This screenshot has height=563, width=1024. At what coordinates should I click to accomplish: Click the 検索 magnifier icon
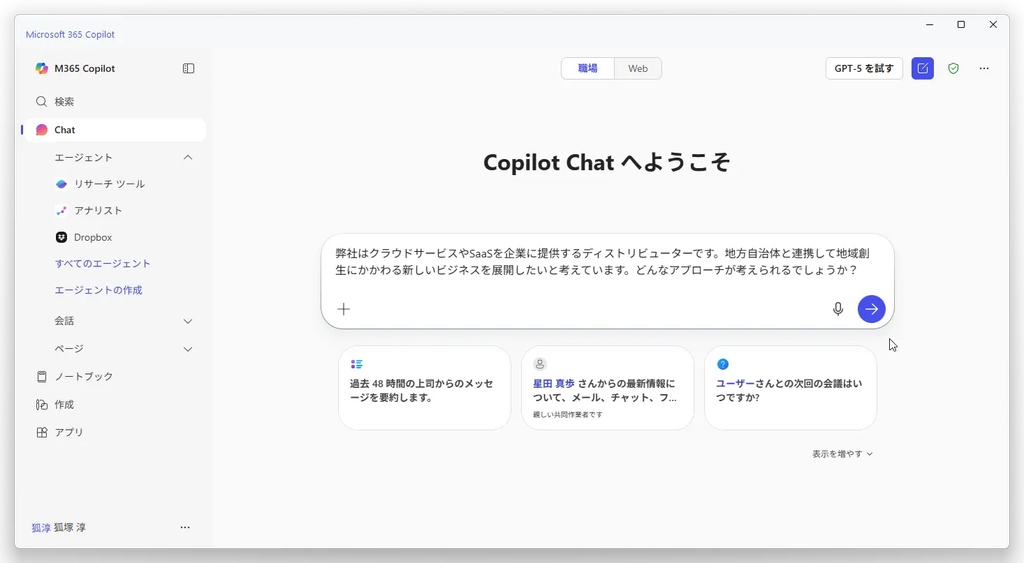[41, 101]
